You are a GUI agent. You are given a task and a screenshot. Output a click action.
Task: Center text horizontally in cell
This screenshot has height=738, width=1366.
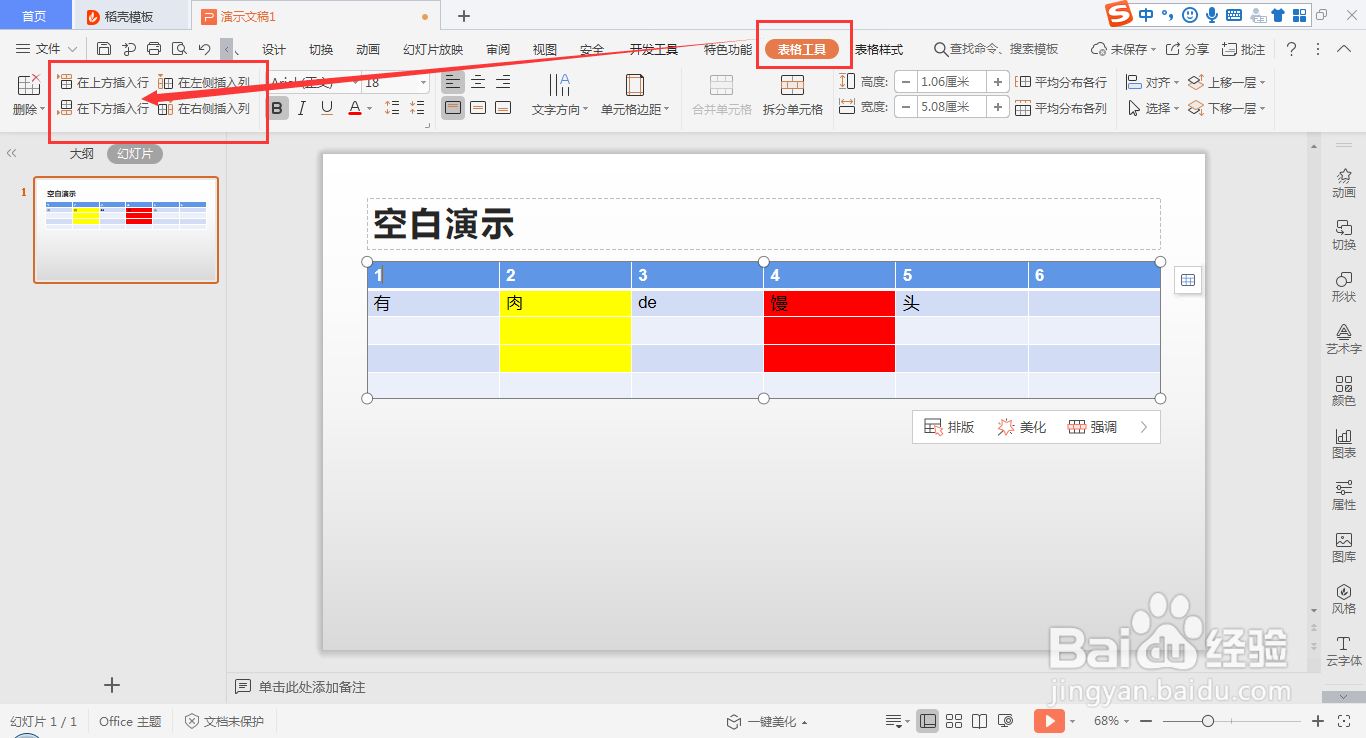[x=478, y=82]
